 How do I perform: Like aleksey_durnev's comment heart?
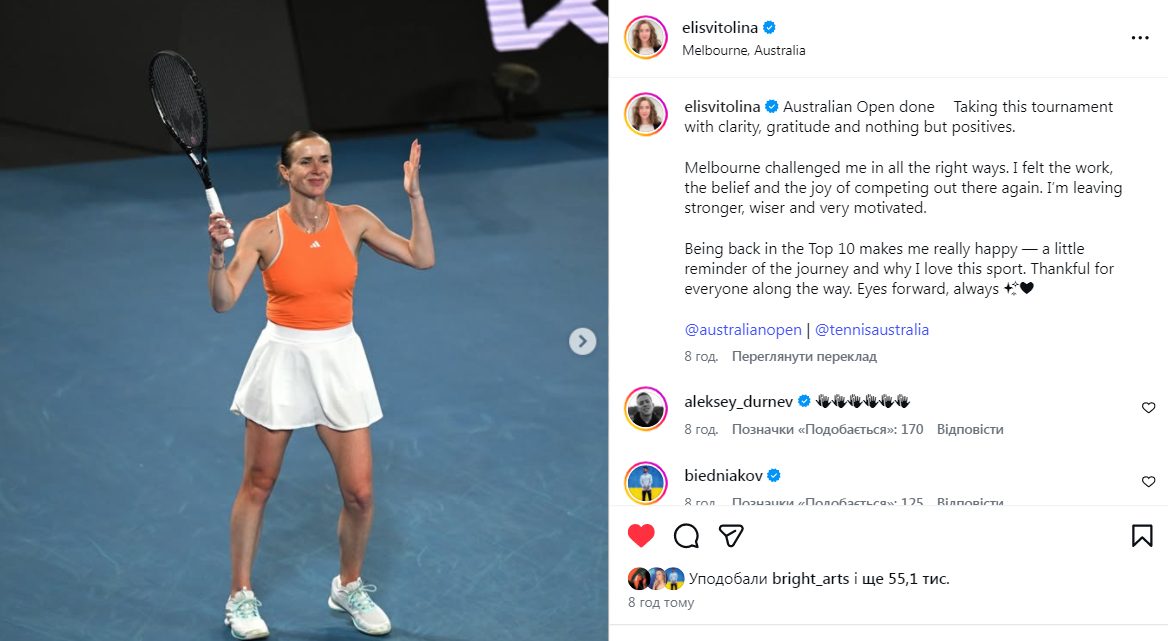point(1149,407)
